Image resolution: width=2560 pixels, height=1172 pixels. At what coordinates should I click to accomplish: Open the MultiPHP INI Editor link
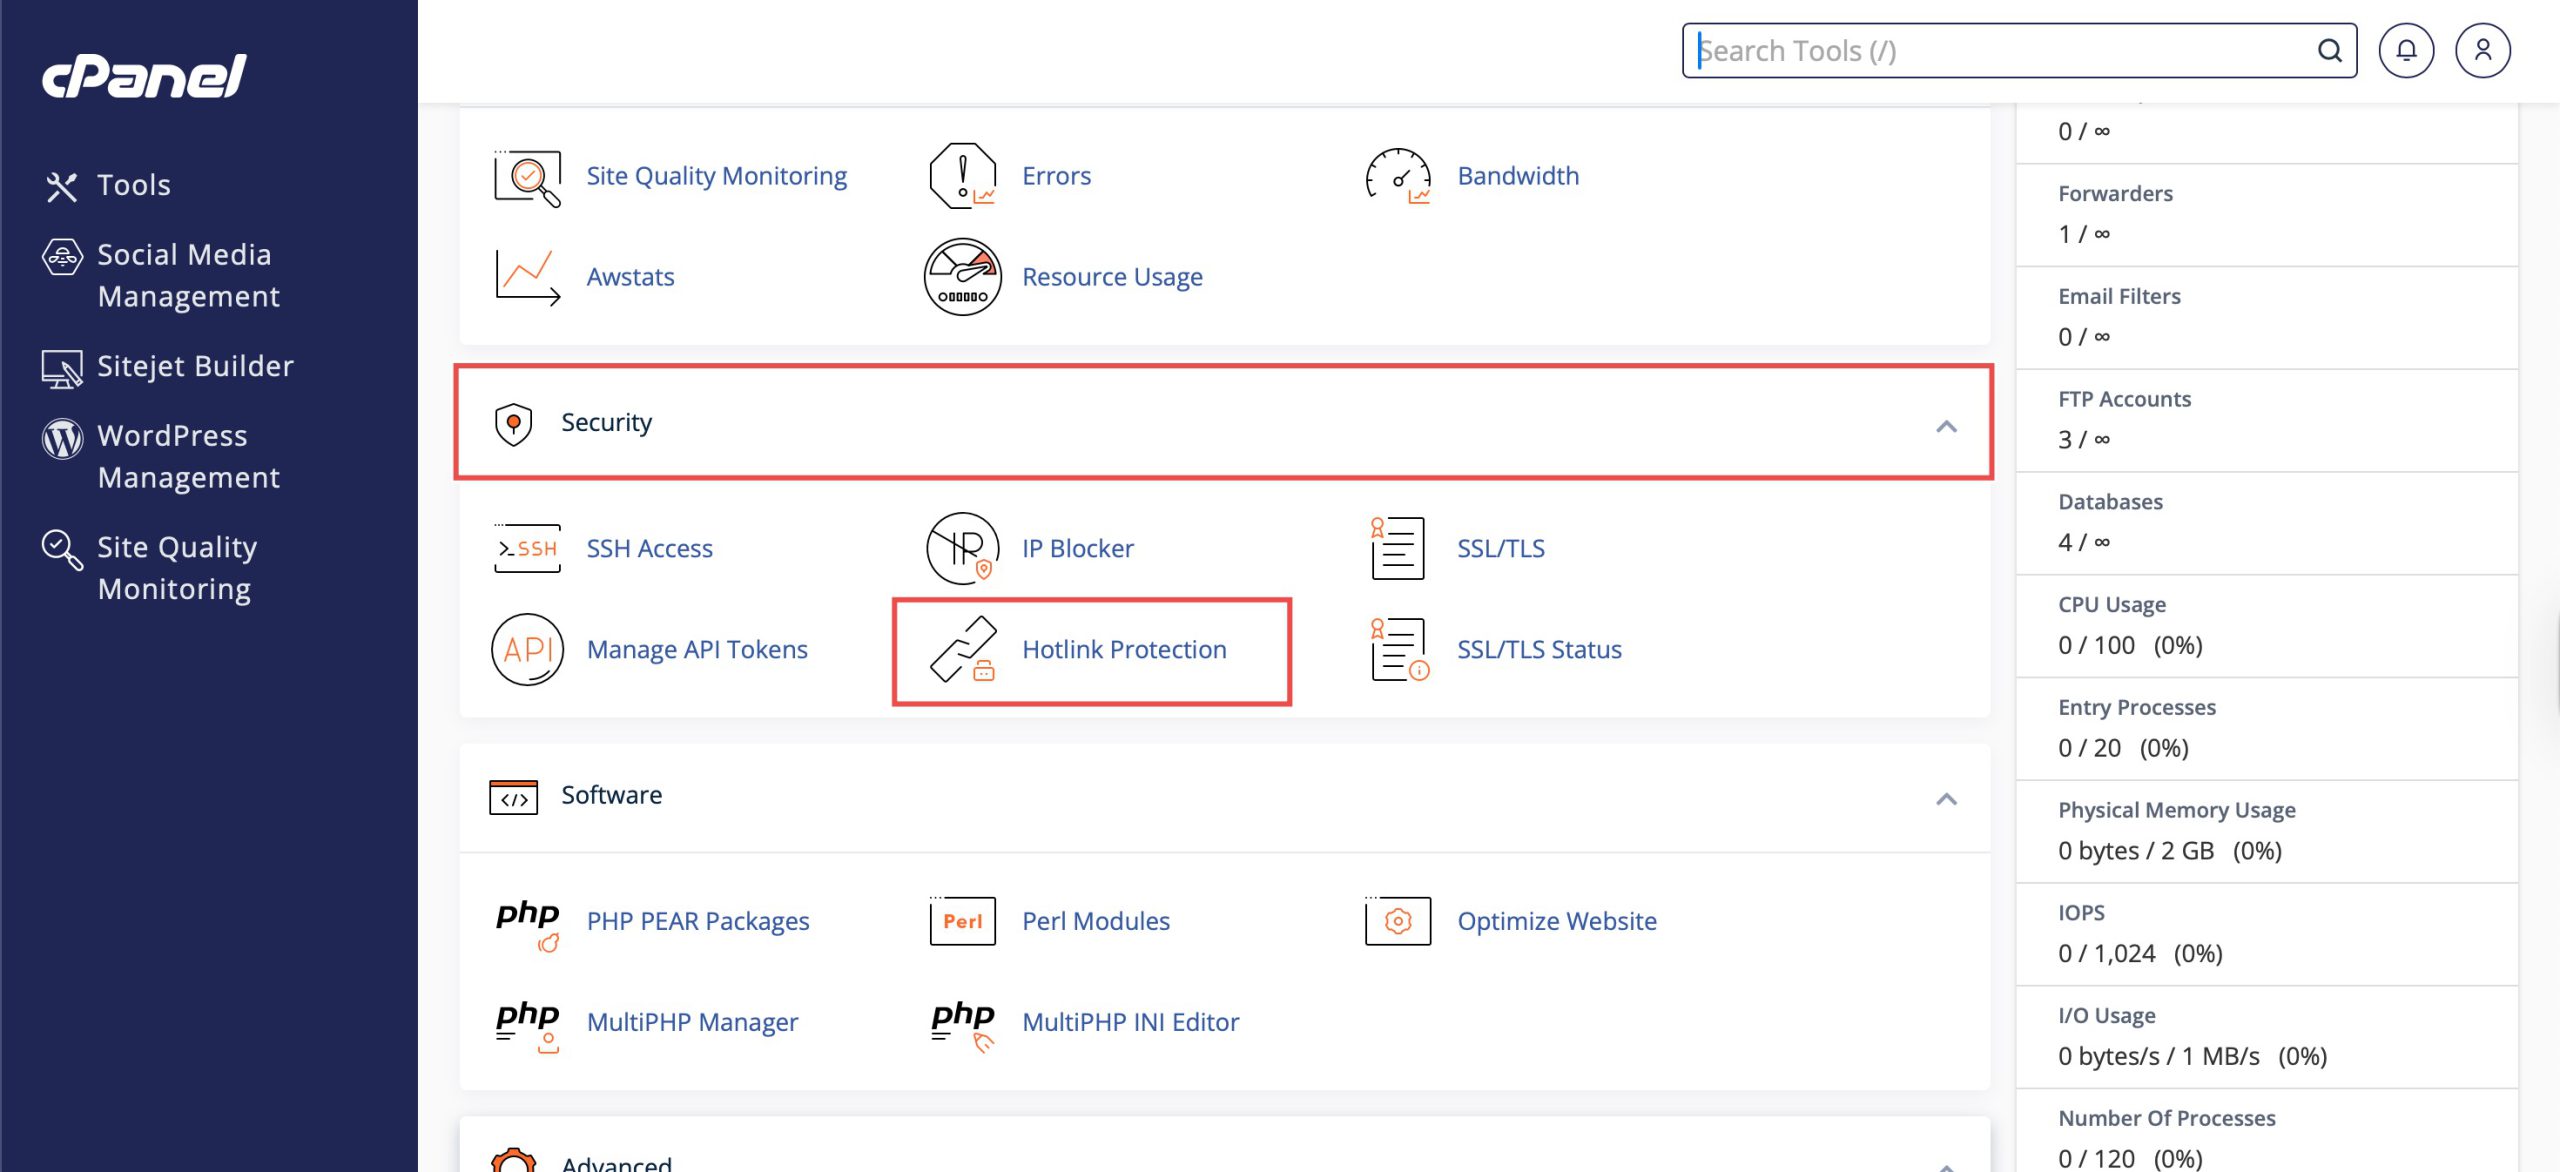pos(1130,1022)
